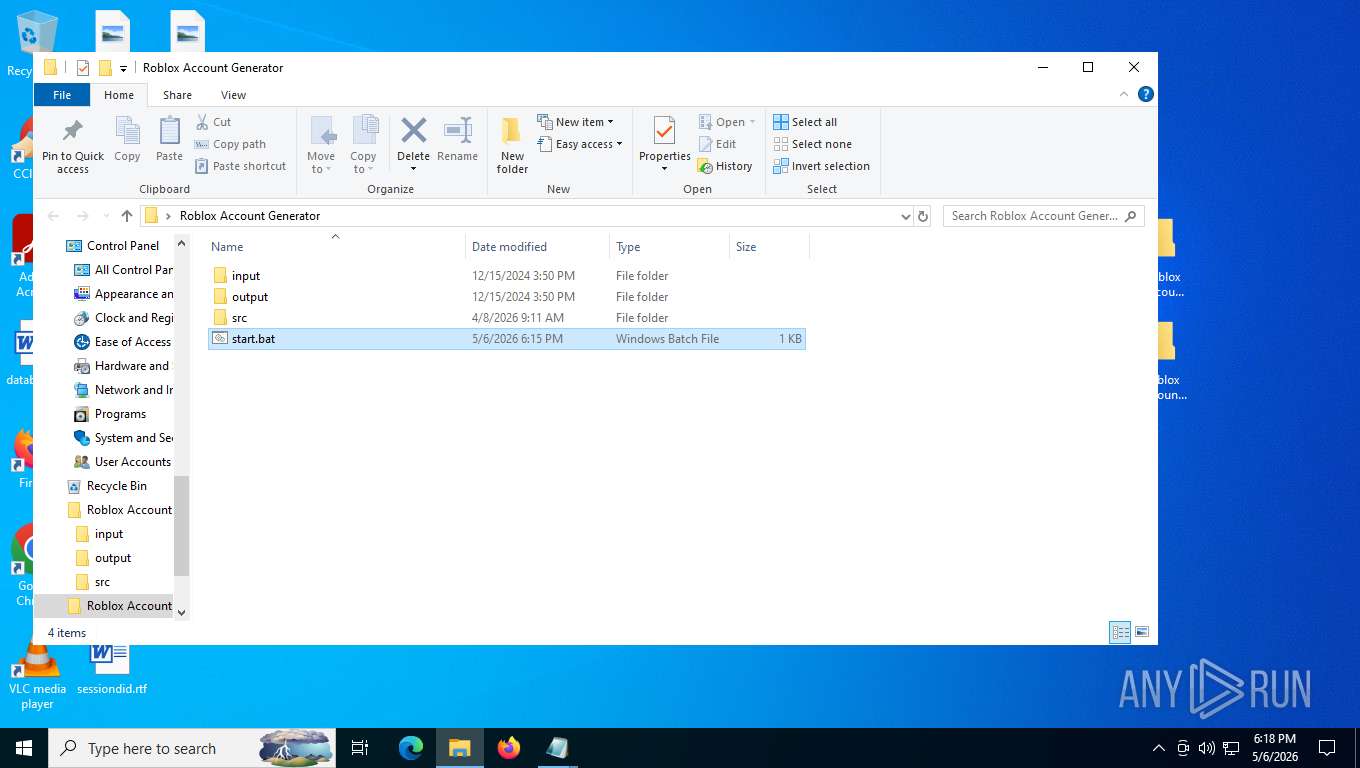This screenshot has height=768, width=1360.
Task: Open the File tab
Action: (62, 95)
